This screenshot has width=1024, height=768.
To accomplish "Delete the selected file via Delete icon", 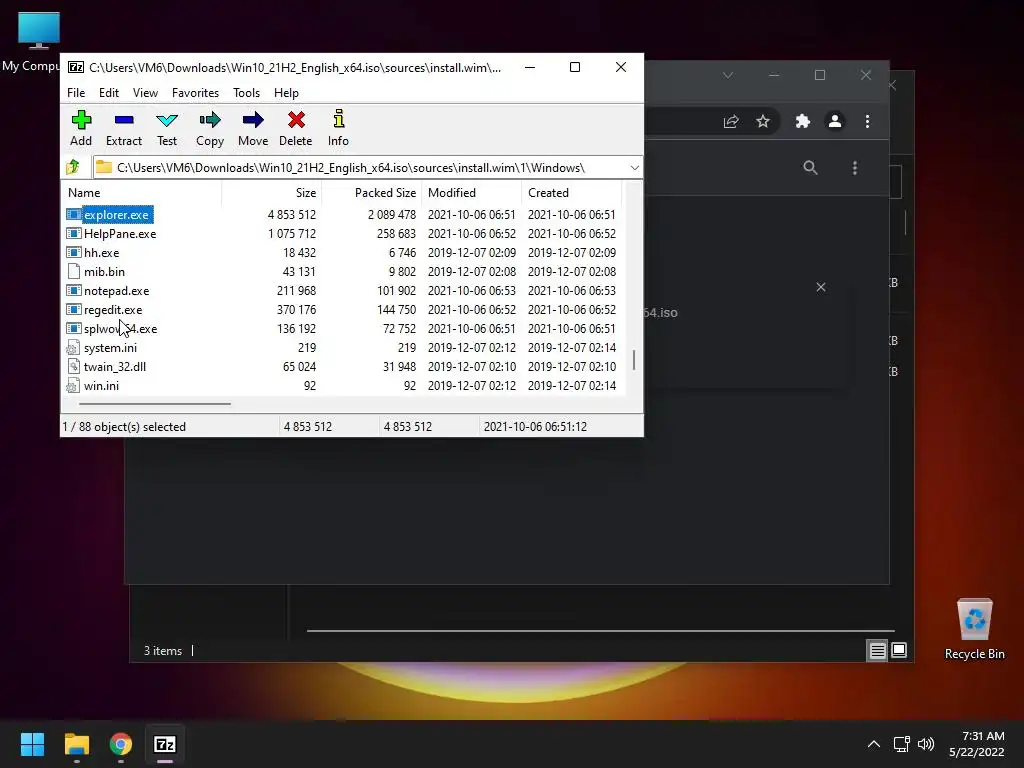I will [x=296, y=128].
